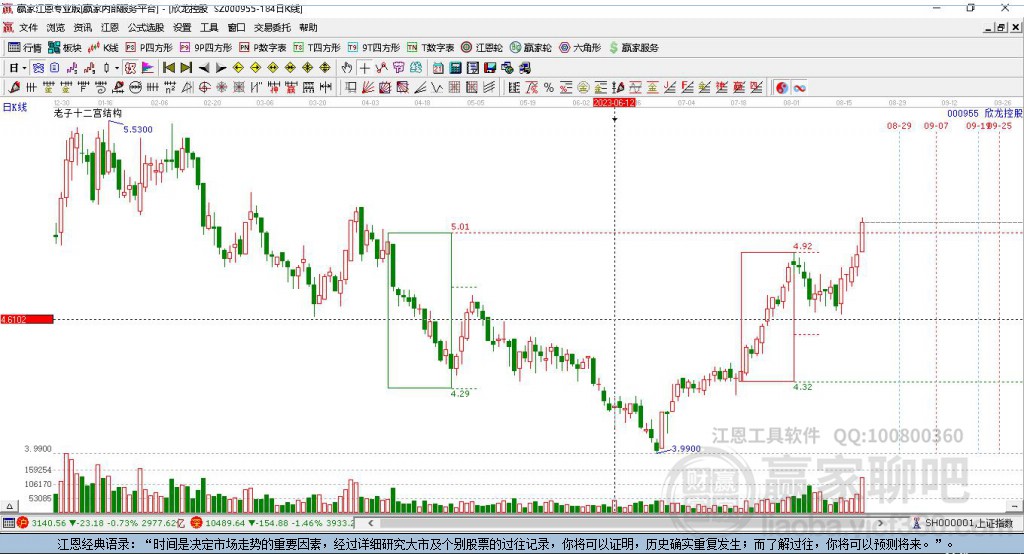Open the calendar icon in toolbar

(438, 67)
